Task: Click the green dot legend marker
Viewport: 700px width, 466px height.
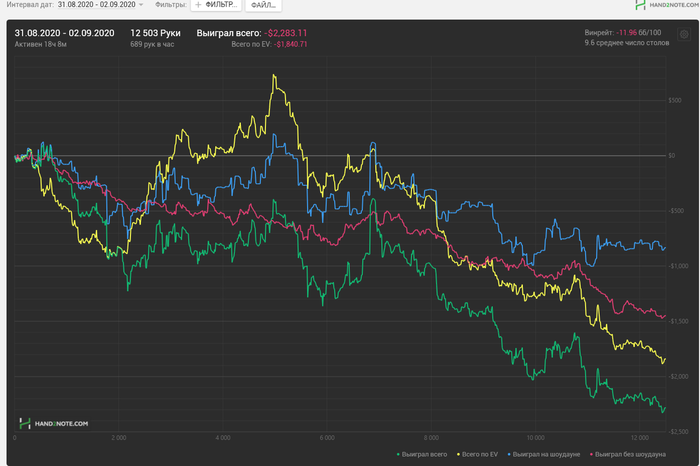Action: [x=399, y=454]
